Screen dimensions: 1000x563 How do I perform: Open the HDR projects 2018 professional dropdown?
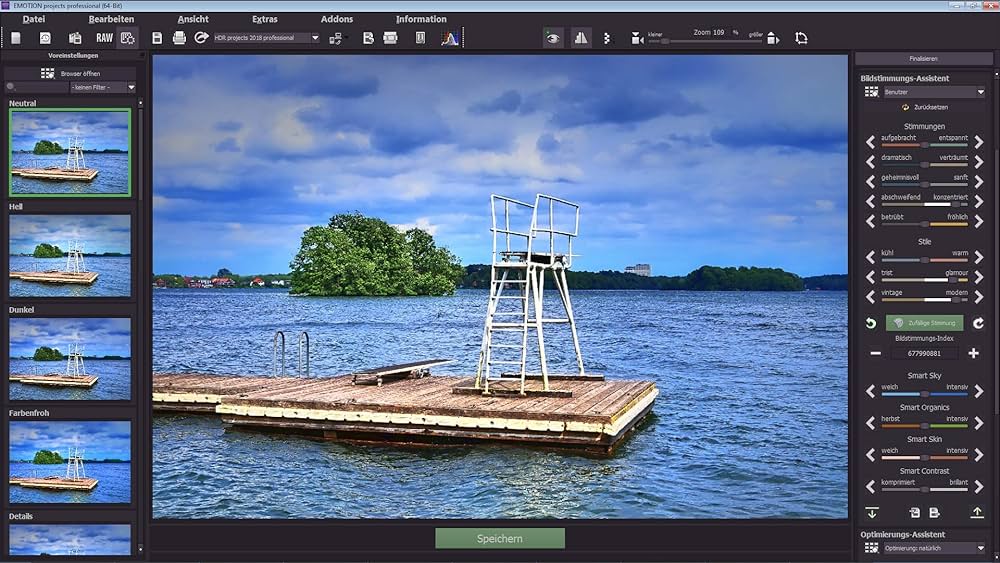coord(267,38)
